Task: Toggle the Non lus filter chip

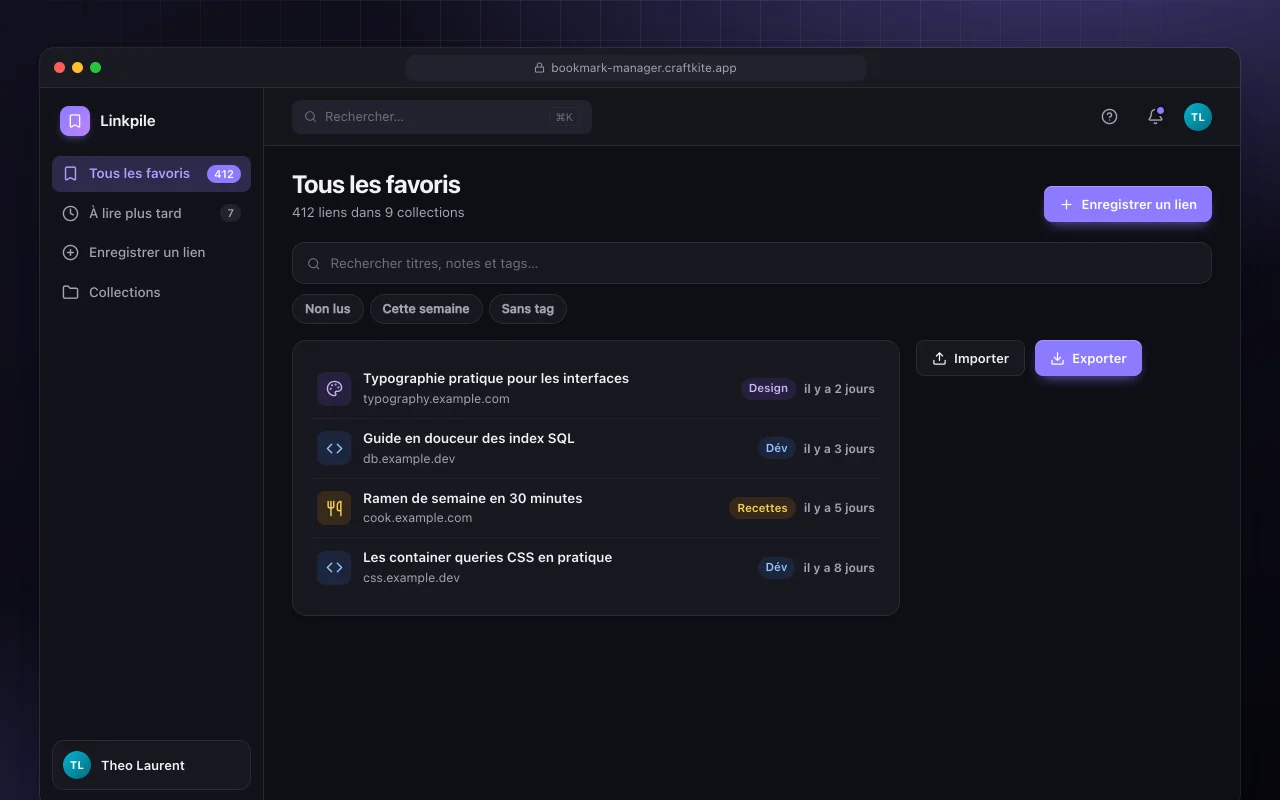Action: pos(328,309)
